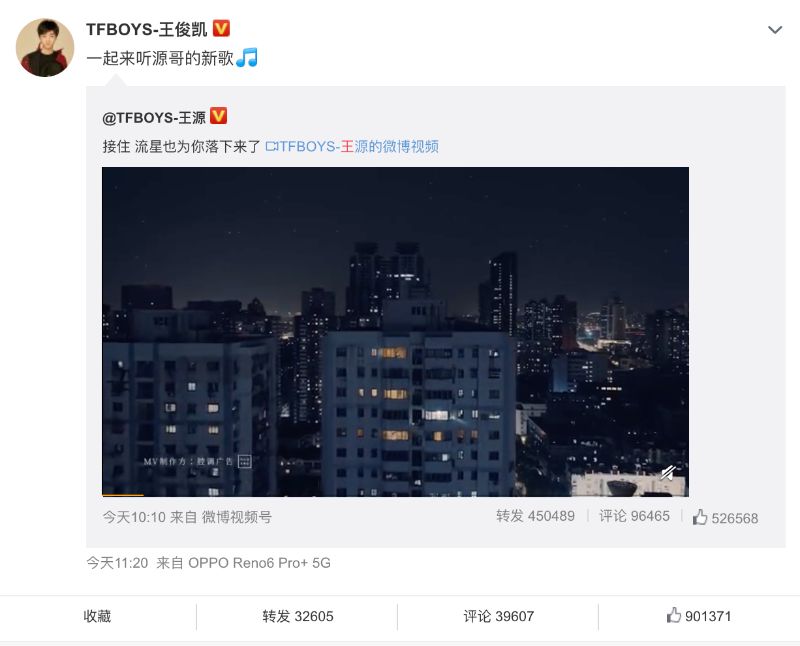Image resolution: width=800 pixels, height=646 pixels.
Task: Toggle the video mute speaker icon
Action: pos(668,473)
